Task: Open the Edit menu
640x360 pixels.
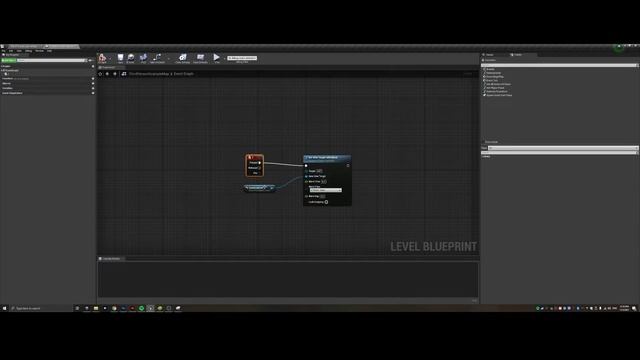Action: point(11,51)
